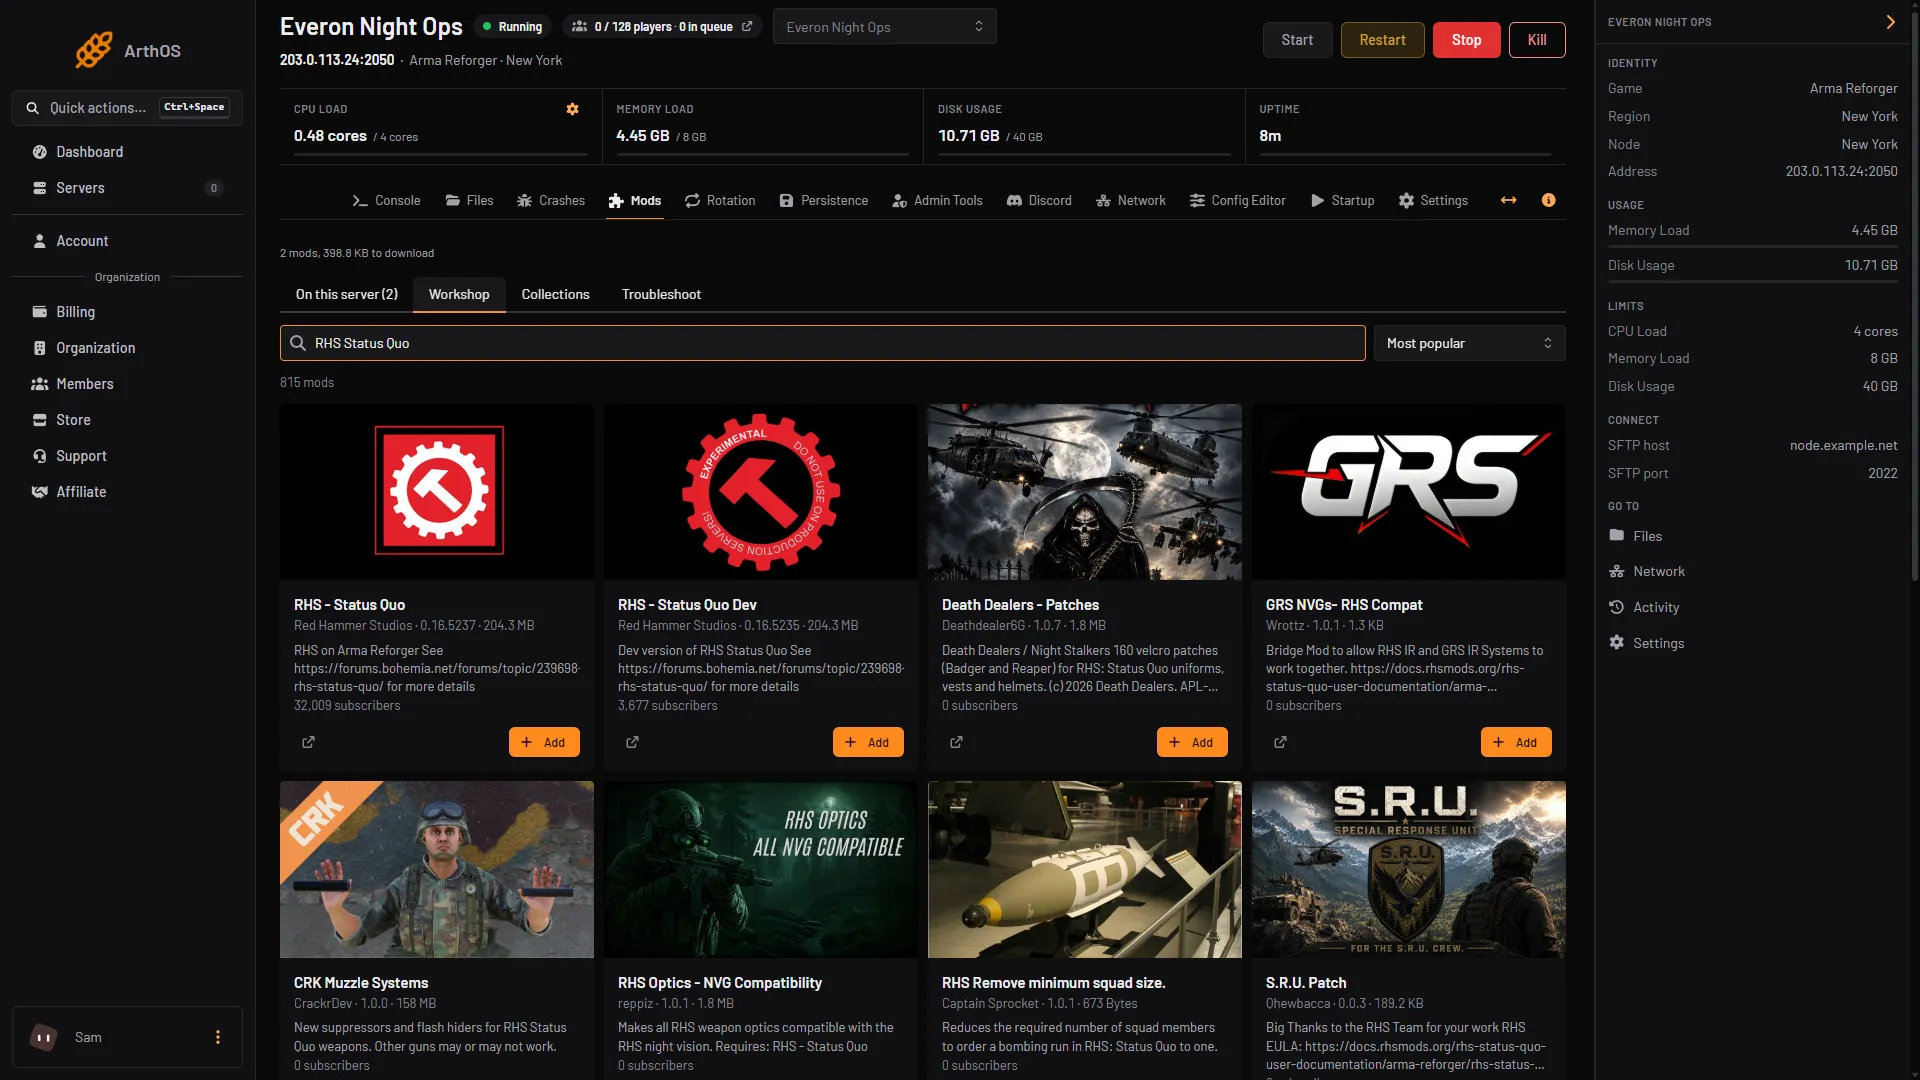Image resolution: width=1920 pixels, height=1080 pixels.
Task: Open the Everon Night Ops server selector dropdown
Action: click(x=884, y=27)
